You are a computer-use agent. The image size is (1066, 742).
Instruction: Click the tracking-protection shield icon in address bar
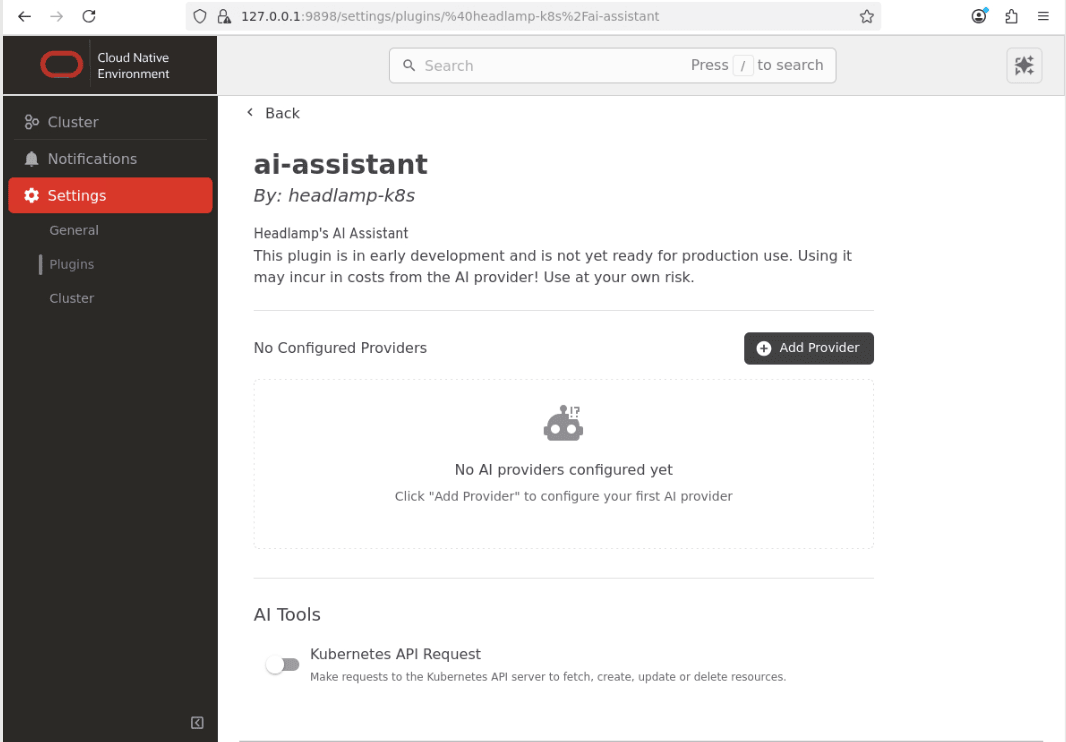199,16
